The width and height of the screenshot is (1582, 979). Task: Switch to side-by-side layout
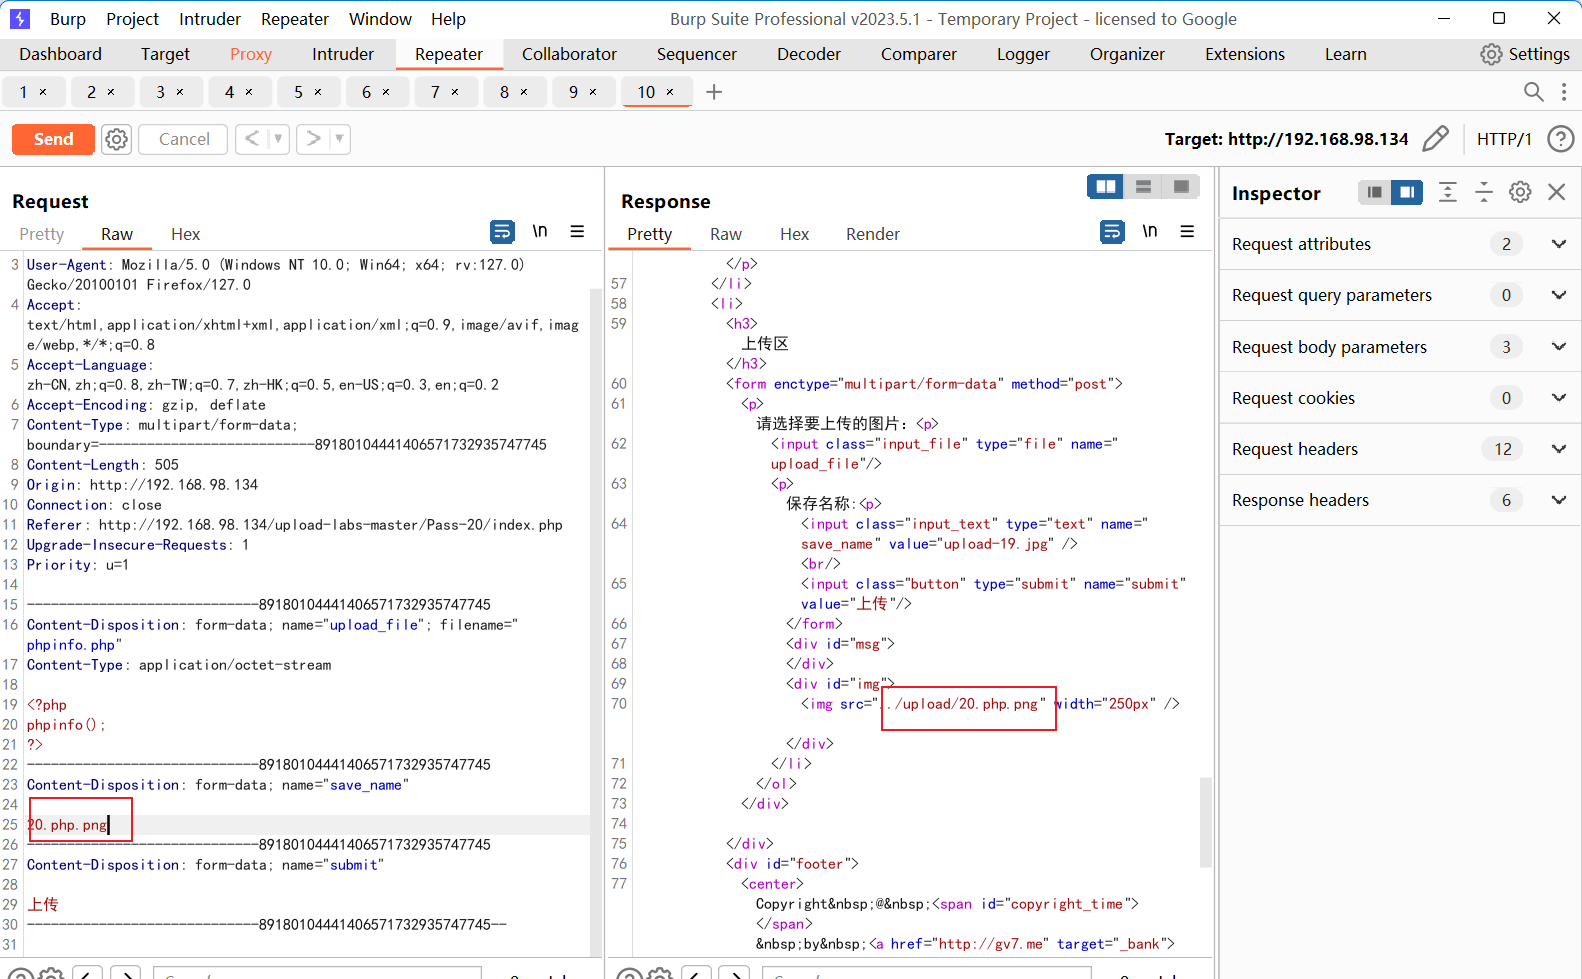[1105, 187]
